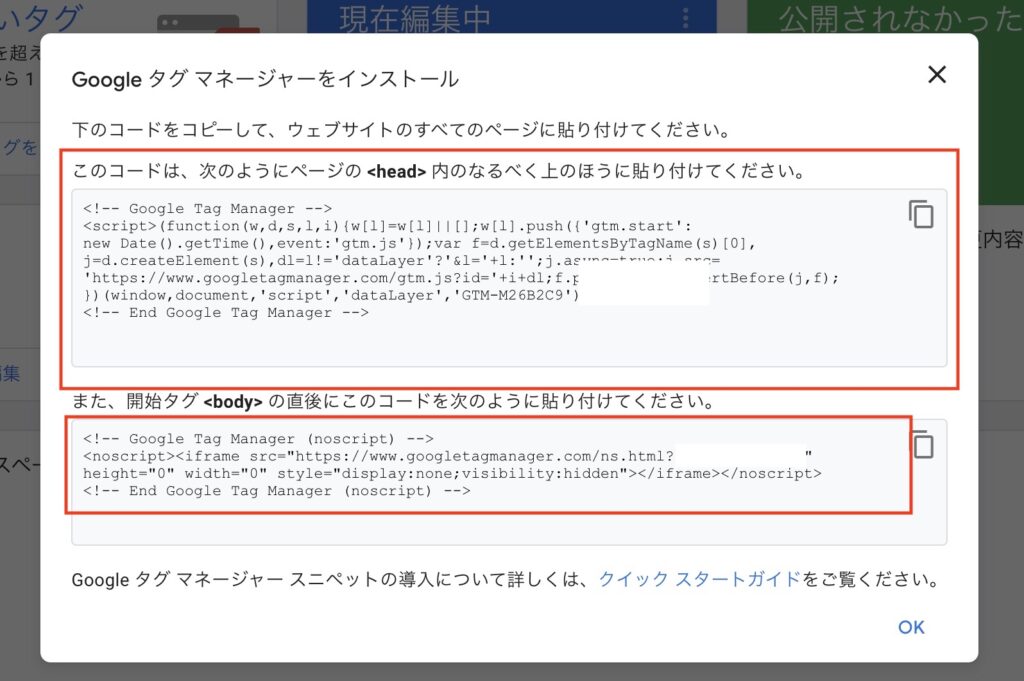Click the '<!-- End Google Tag Manager -->' line
The width and height of the screenshot is (1024, 681).
click(x=226, y=313)
